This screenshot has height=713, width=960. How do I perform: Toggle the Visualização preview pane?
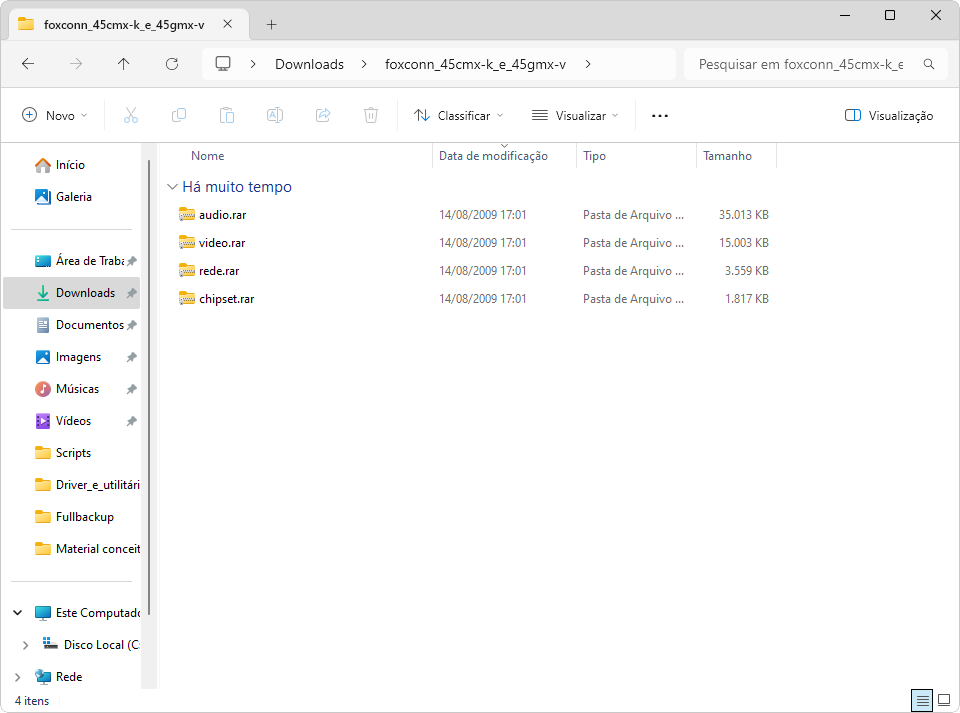889,116
